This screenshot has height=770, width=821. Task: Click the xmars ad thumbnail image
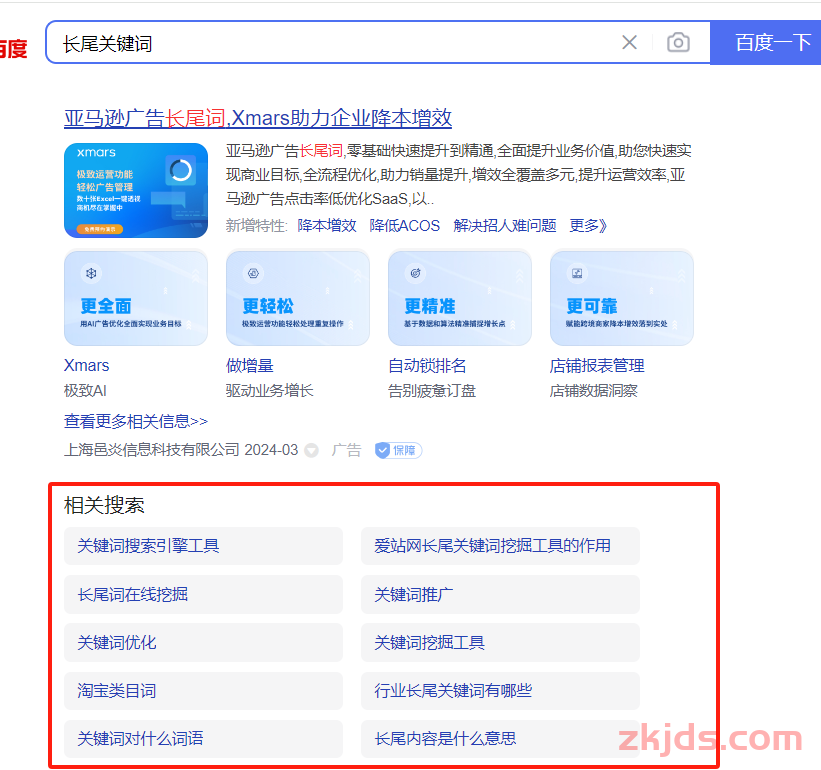click(136, 190)
